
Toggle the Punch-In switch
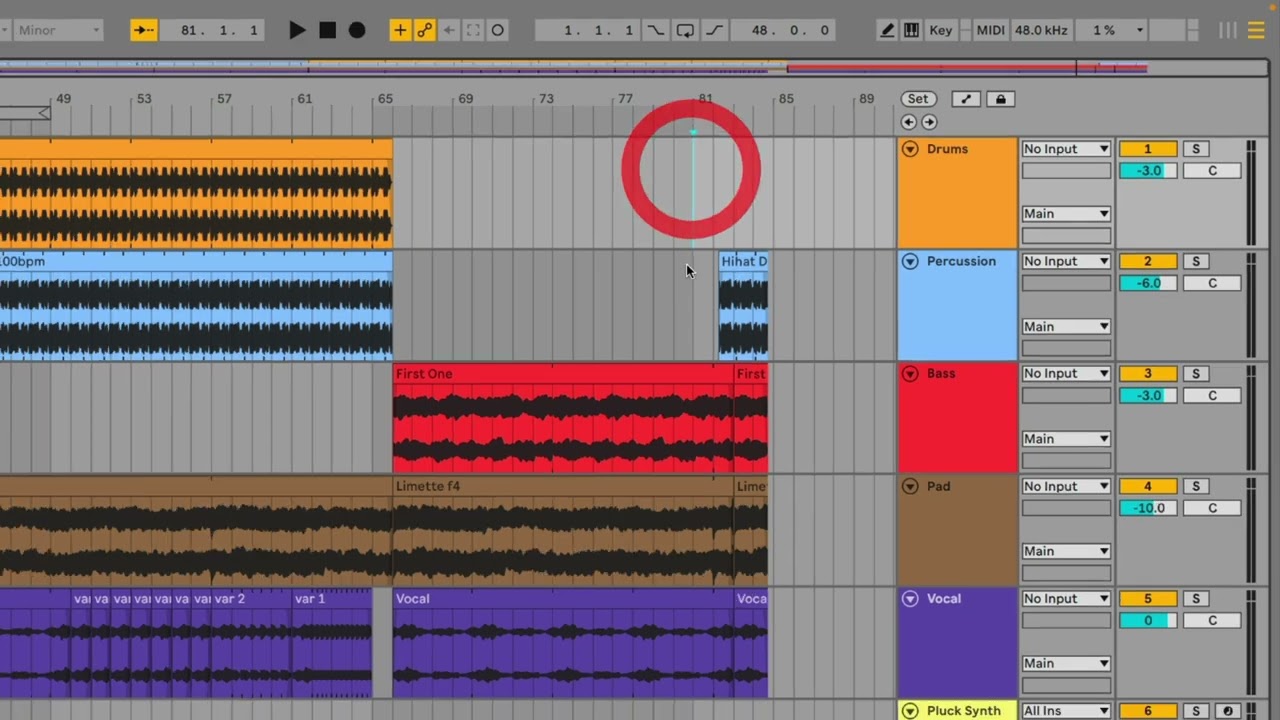click(655, 30)
